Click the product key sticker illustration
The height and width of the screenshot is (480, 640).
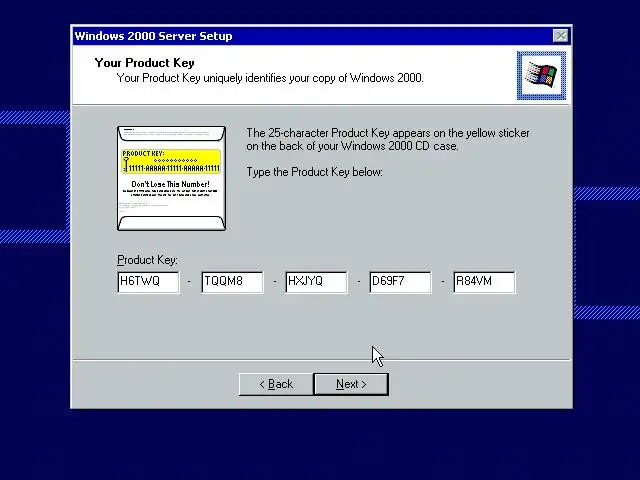171,178
